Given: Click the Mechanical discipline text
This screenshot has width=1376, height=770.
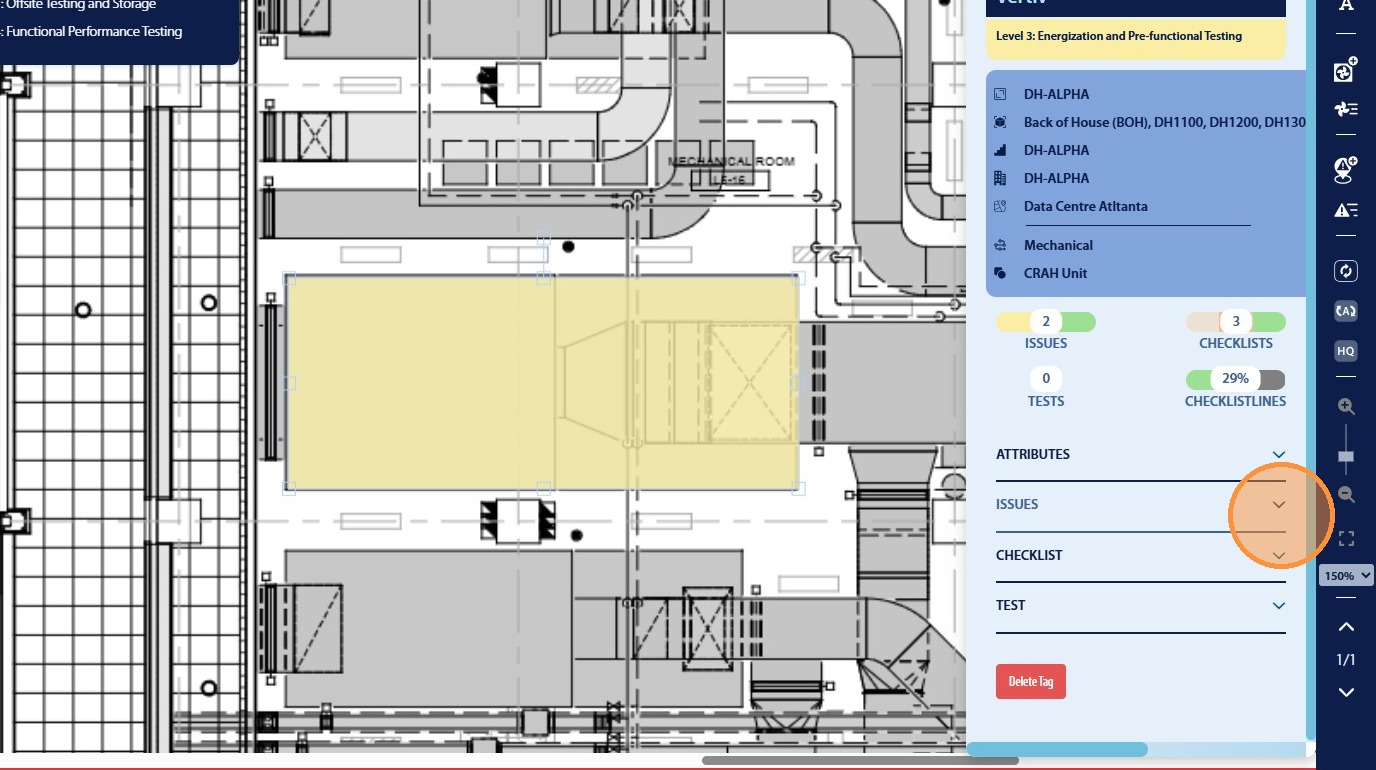Looking at the screenshot, I should pos(1058,245).
